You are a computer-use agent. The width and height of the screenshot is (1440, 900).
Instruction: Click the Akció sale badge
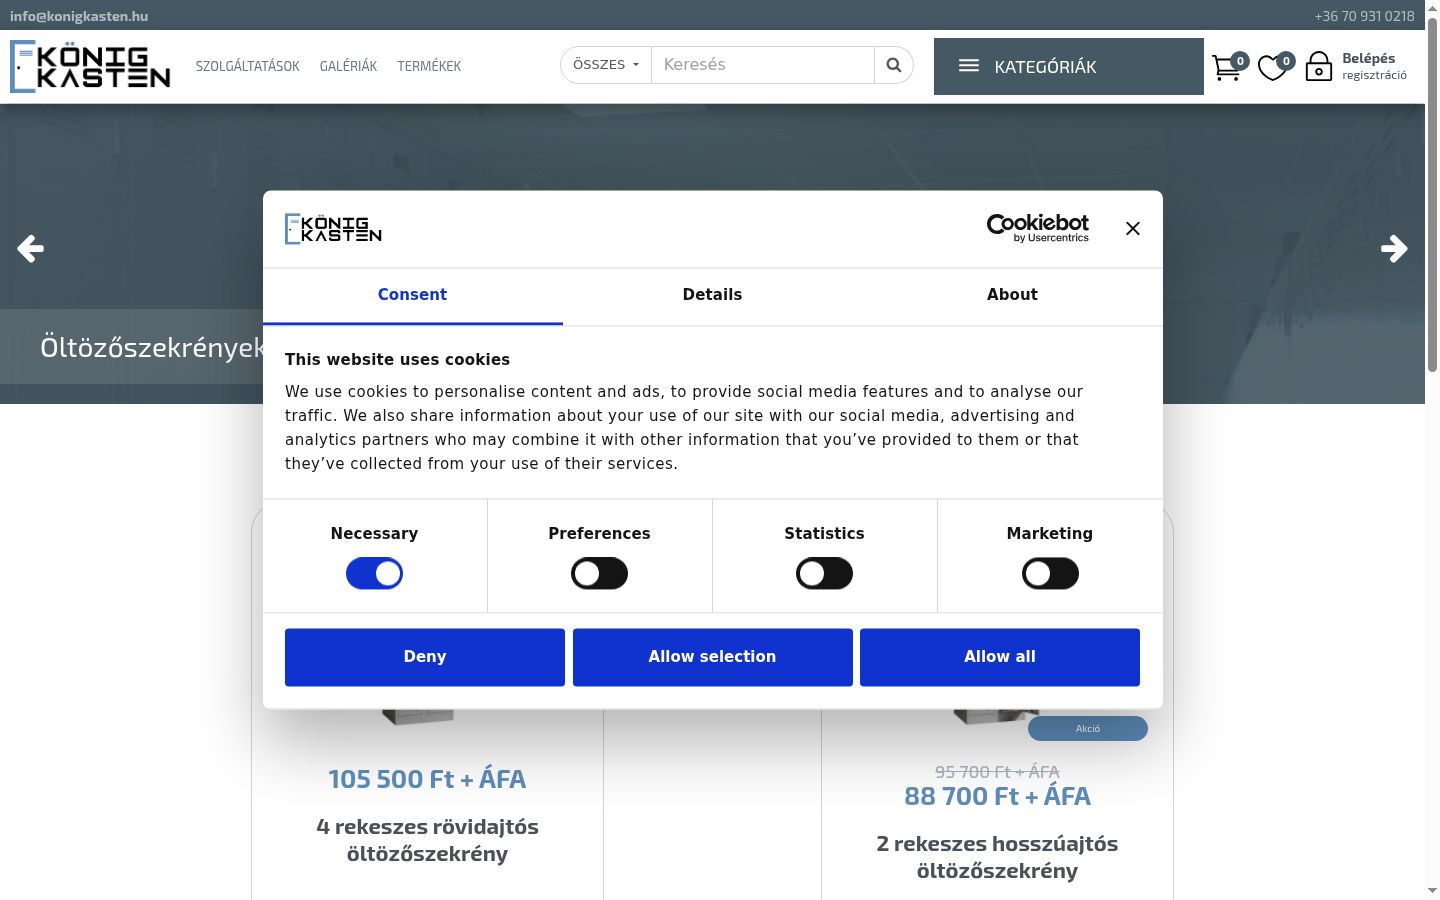click(x=1088, y=729)
